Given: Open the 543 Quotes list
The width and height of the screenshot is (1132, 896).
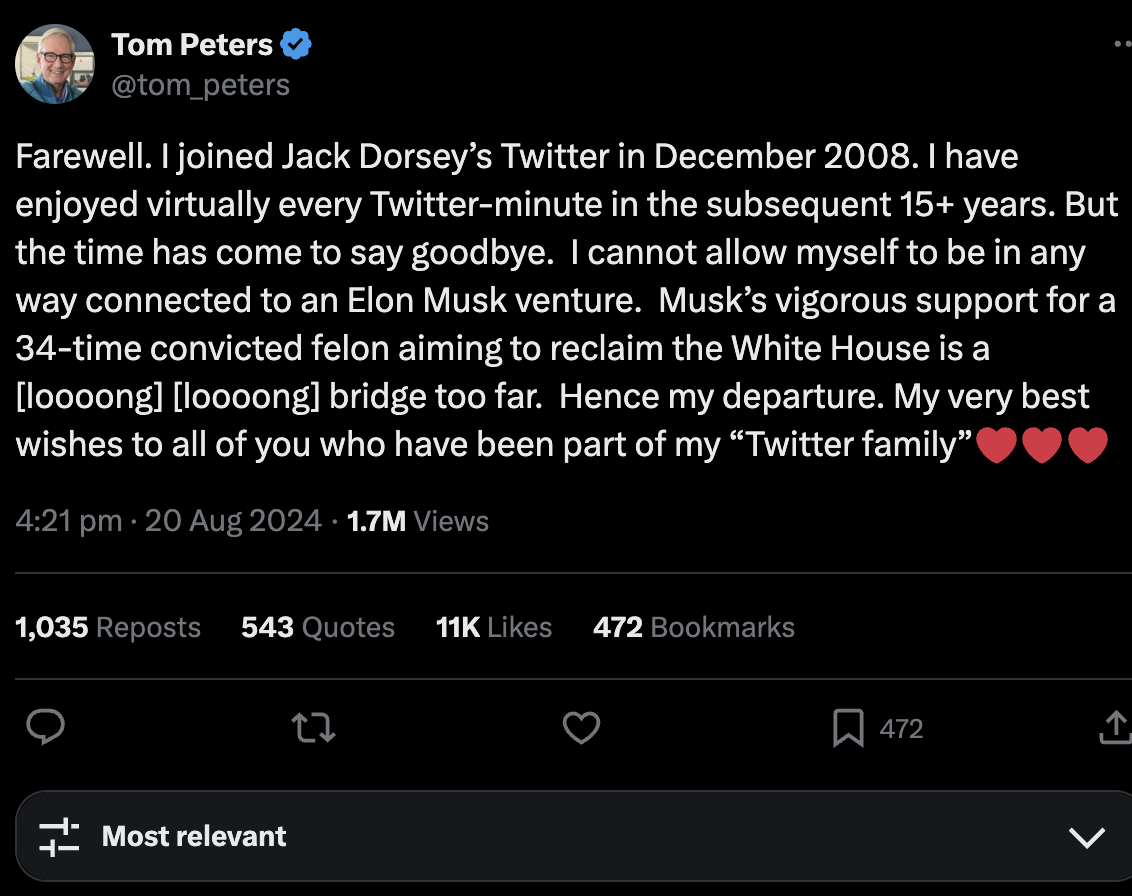Looking at the screenshot, I should [x=317, y=627].
